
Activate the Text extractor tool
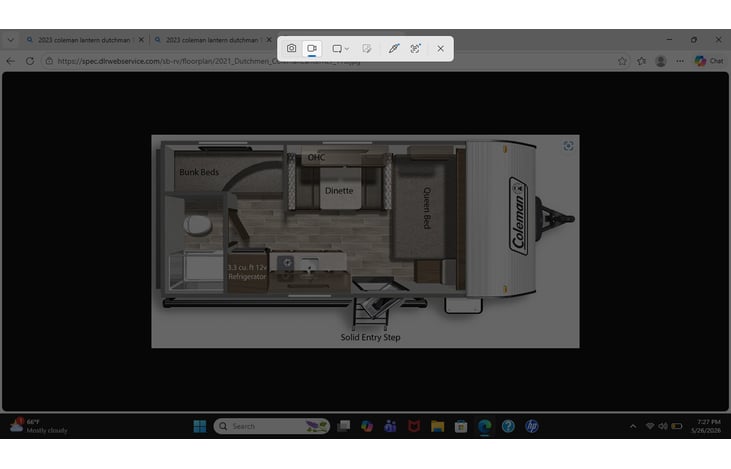415,48
